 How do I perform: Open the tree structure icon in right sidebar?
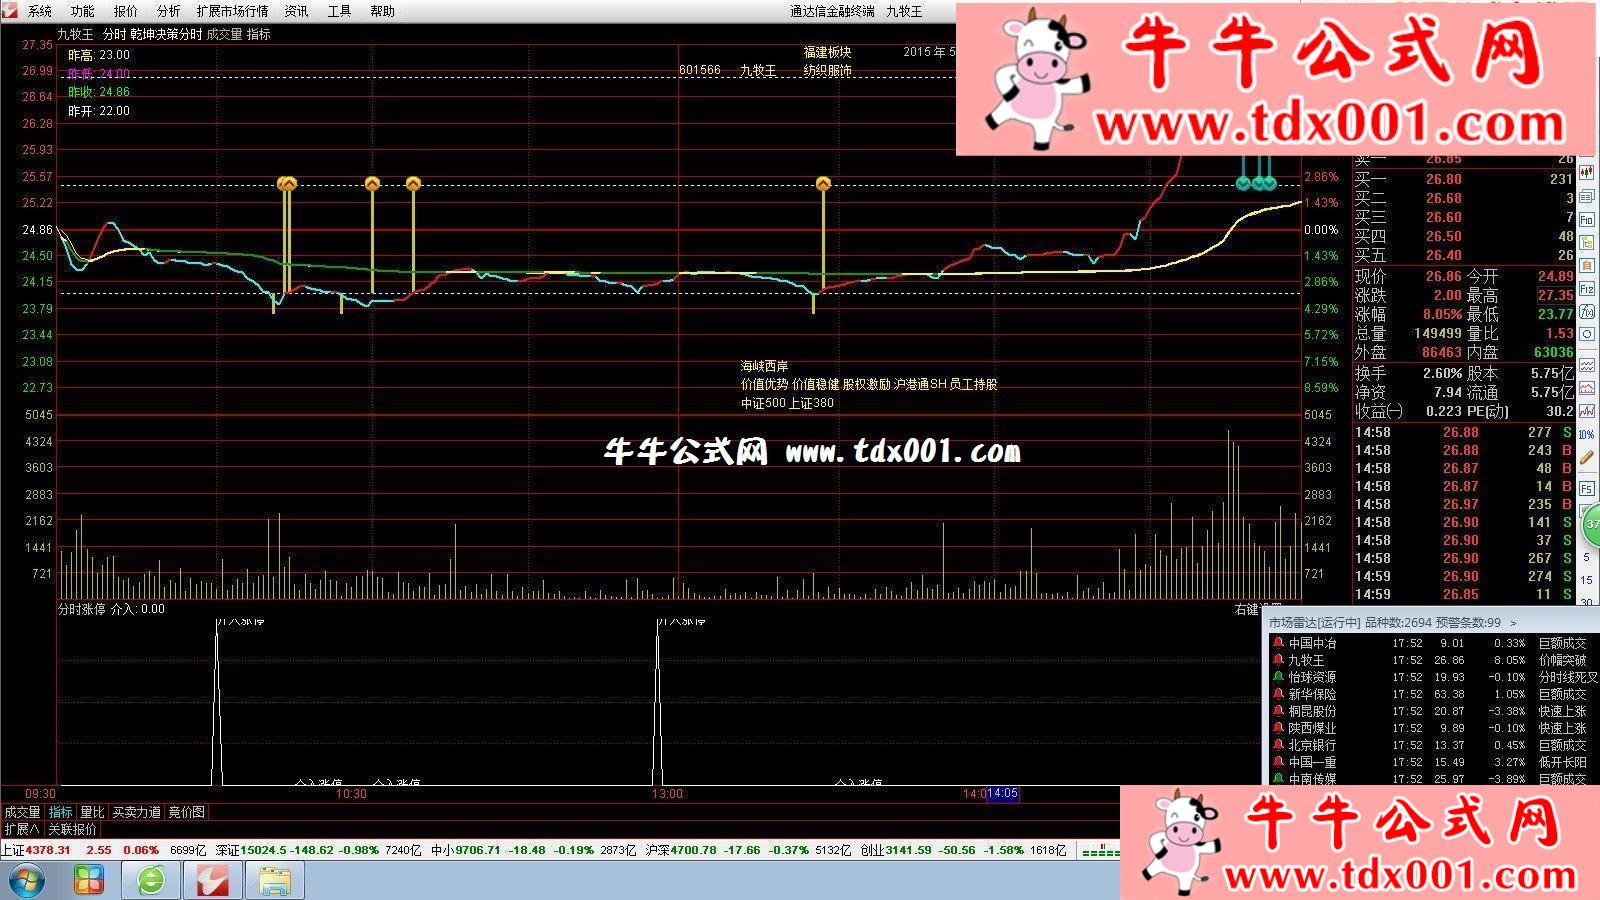point(1588,242)
